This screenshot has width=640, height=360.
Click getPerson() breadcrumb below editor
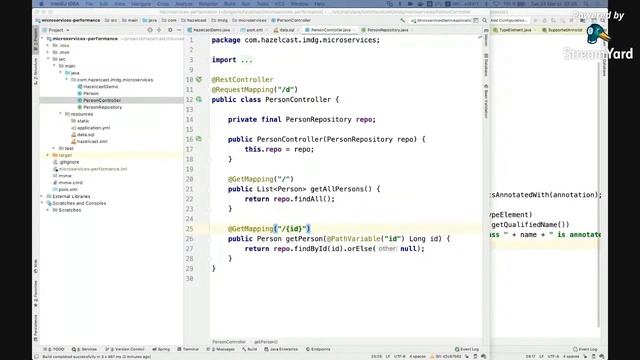(266, 342)
